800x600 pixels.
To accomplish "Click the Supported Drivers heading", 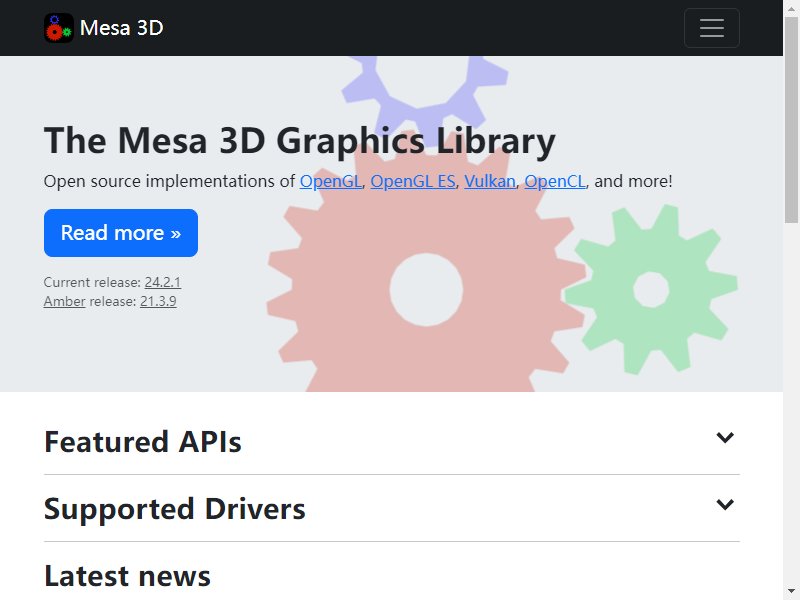I will tap(175, 509).
